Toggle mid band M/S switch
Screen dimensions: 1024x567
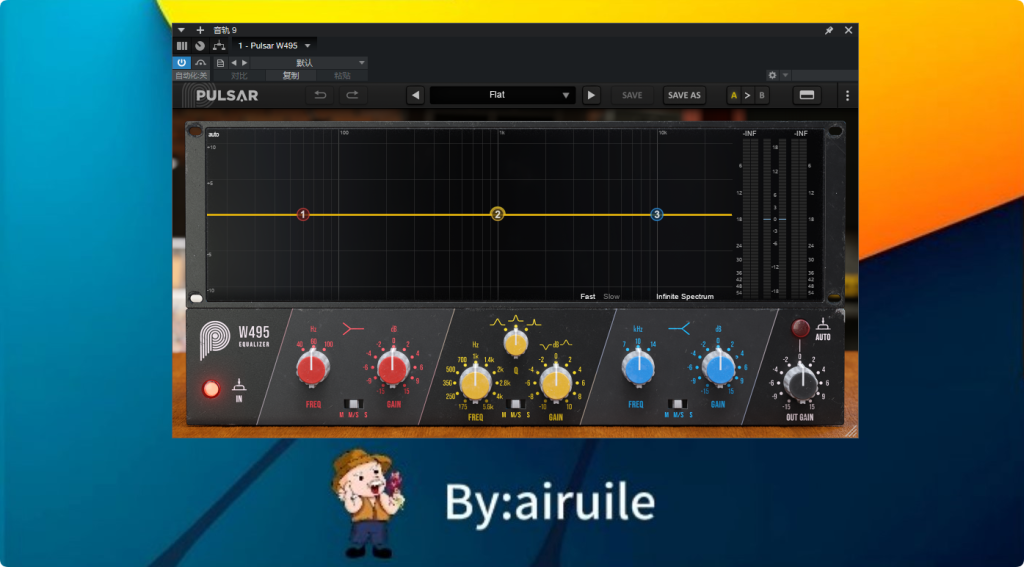pyautogui.click(x=516, y=404)
